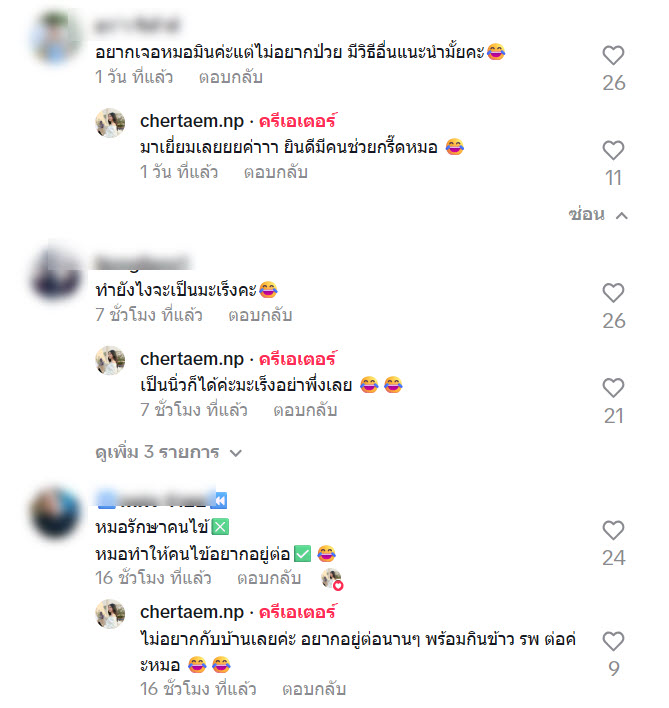Like the มะเร็ง comment posted 7 hours ago
This screenshot has height=708, width=669.
613,293
